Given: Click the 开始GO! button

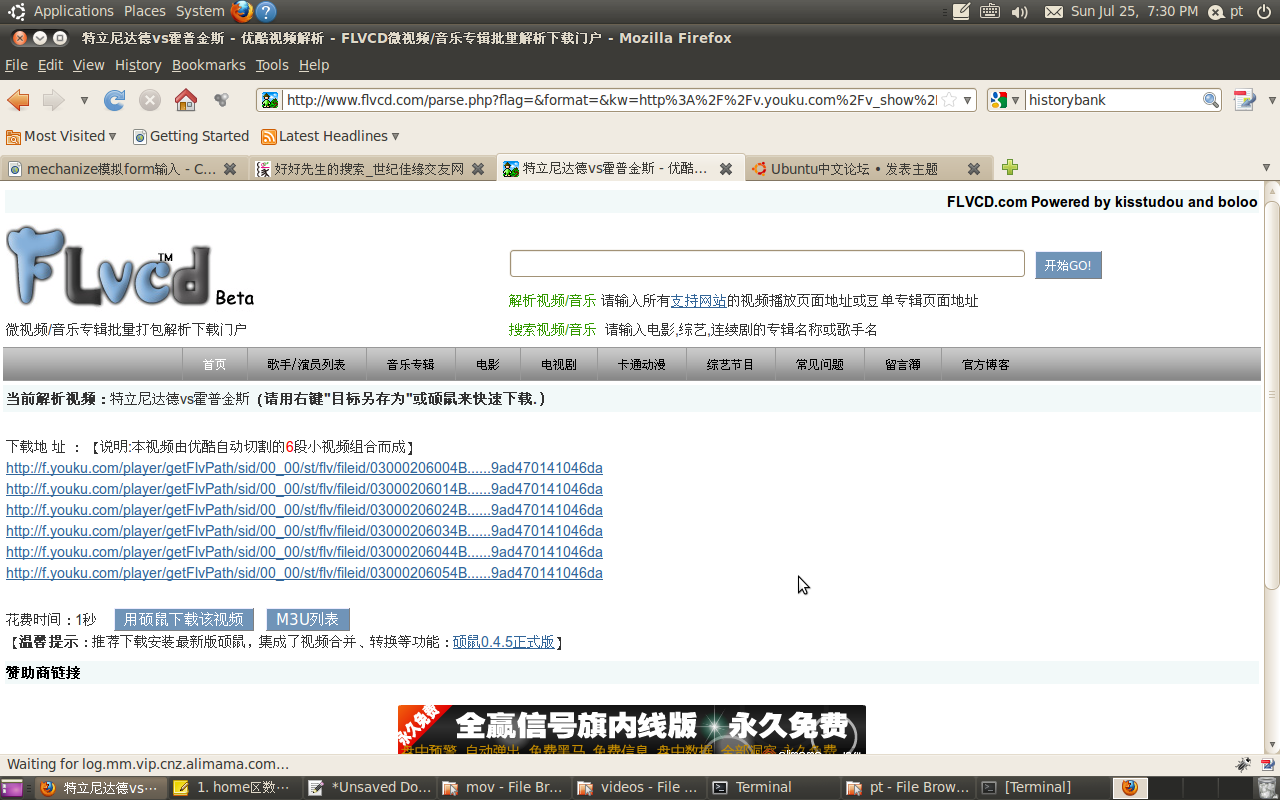Looking at the screenshot, I should tap(1068, 265).
